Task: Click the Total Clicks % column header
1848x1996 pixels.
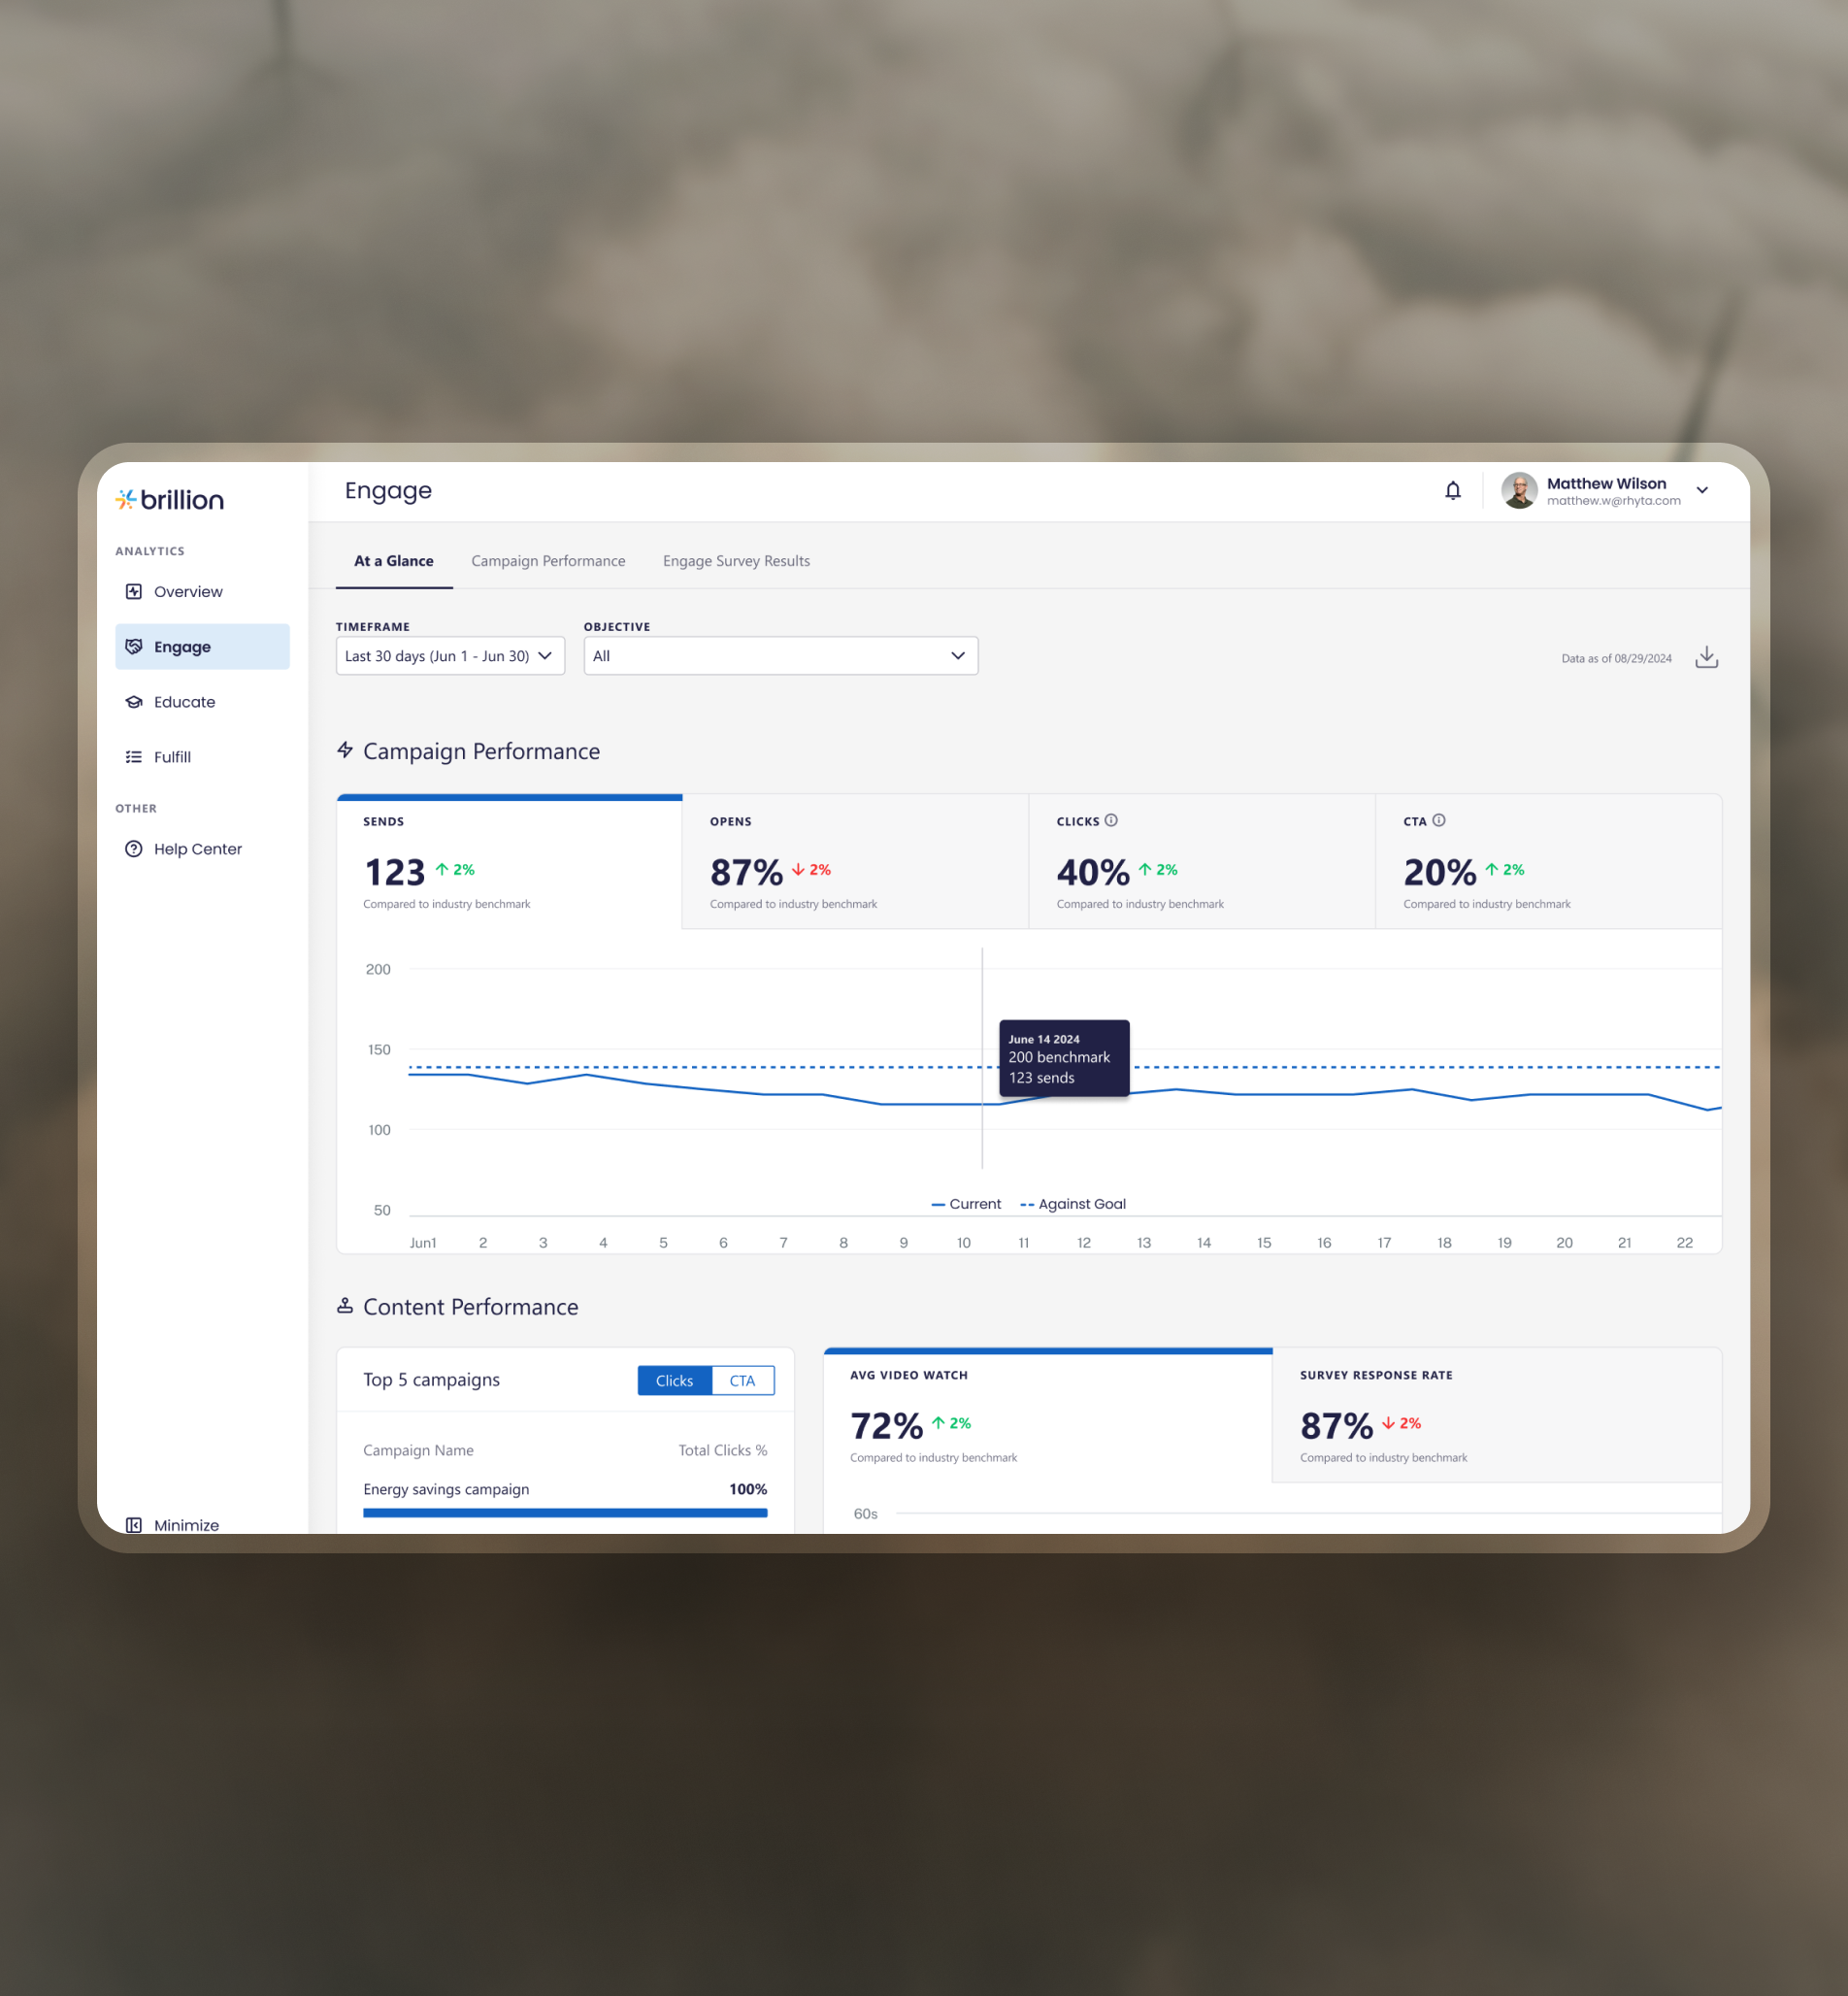Action: click(723, 1450)
